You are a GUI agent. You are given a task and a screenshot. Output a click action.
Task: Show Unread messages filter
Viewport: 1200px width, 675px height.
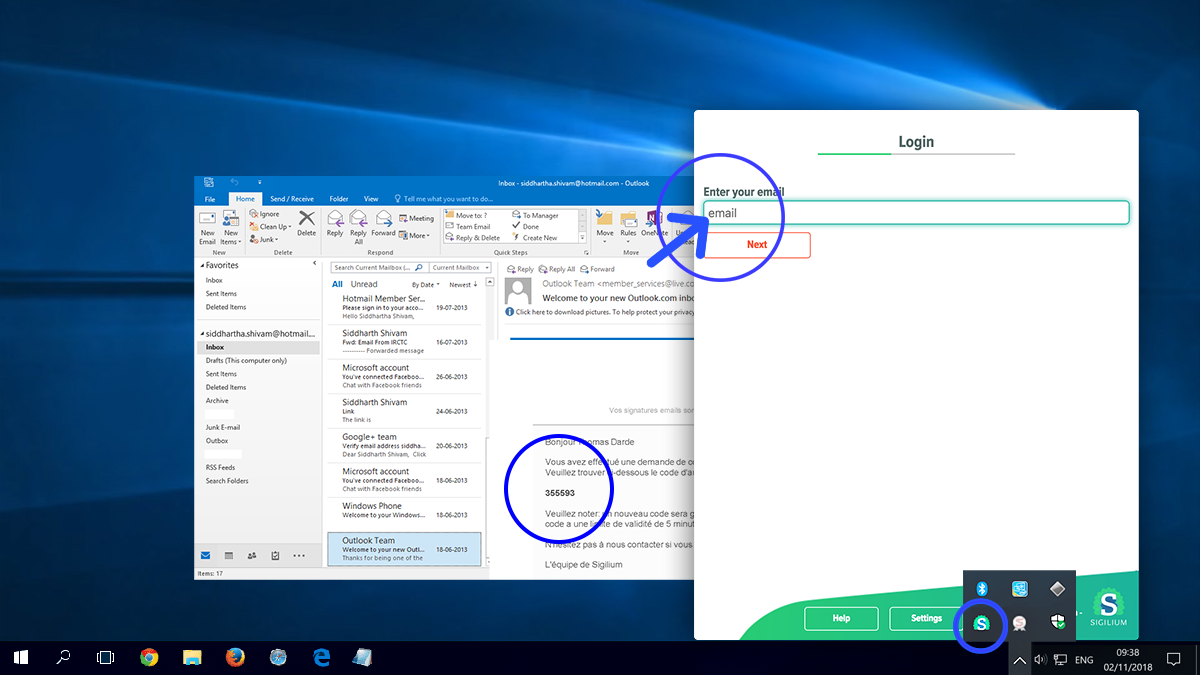coord(364,285)
